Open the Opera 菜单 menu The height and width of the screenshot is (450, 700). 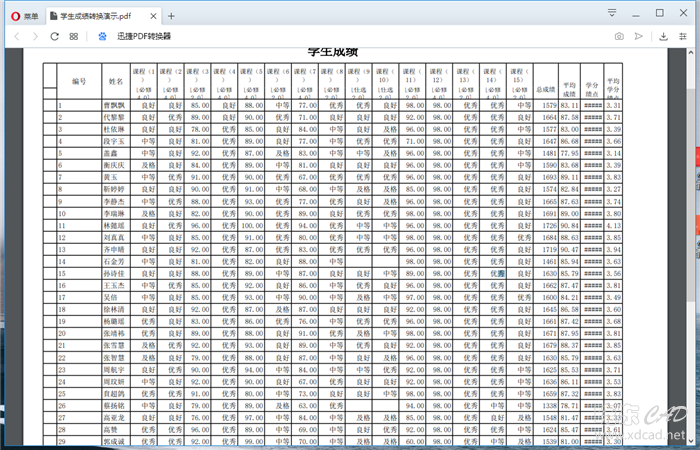tap(25, 16)
